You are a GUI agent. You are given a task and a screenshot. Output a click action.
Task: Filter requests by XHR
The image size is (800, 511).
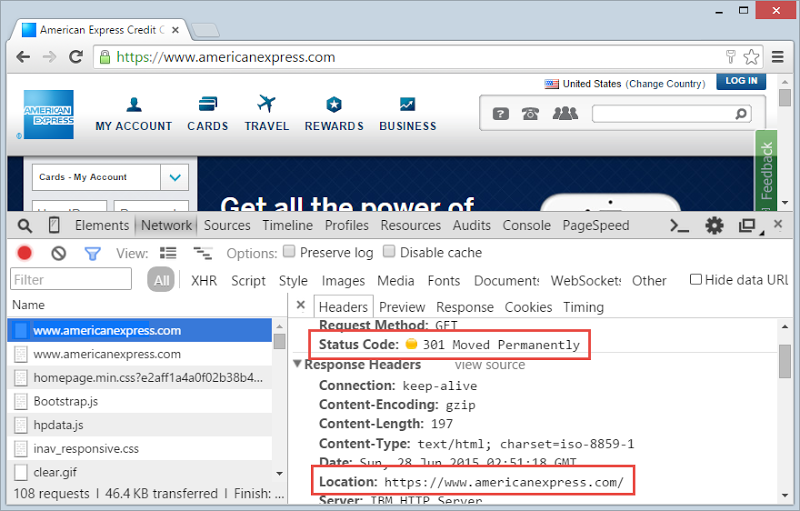204,280
